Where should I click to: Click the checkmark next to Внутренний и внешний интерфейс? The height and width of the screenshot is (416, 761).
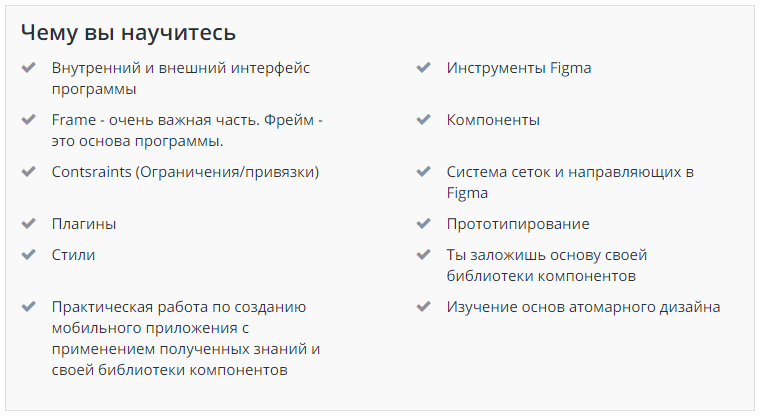coord(28,69)
